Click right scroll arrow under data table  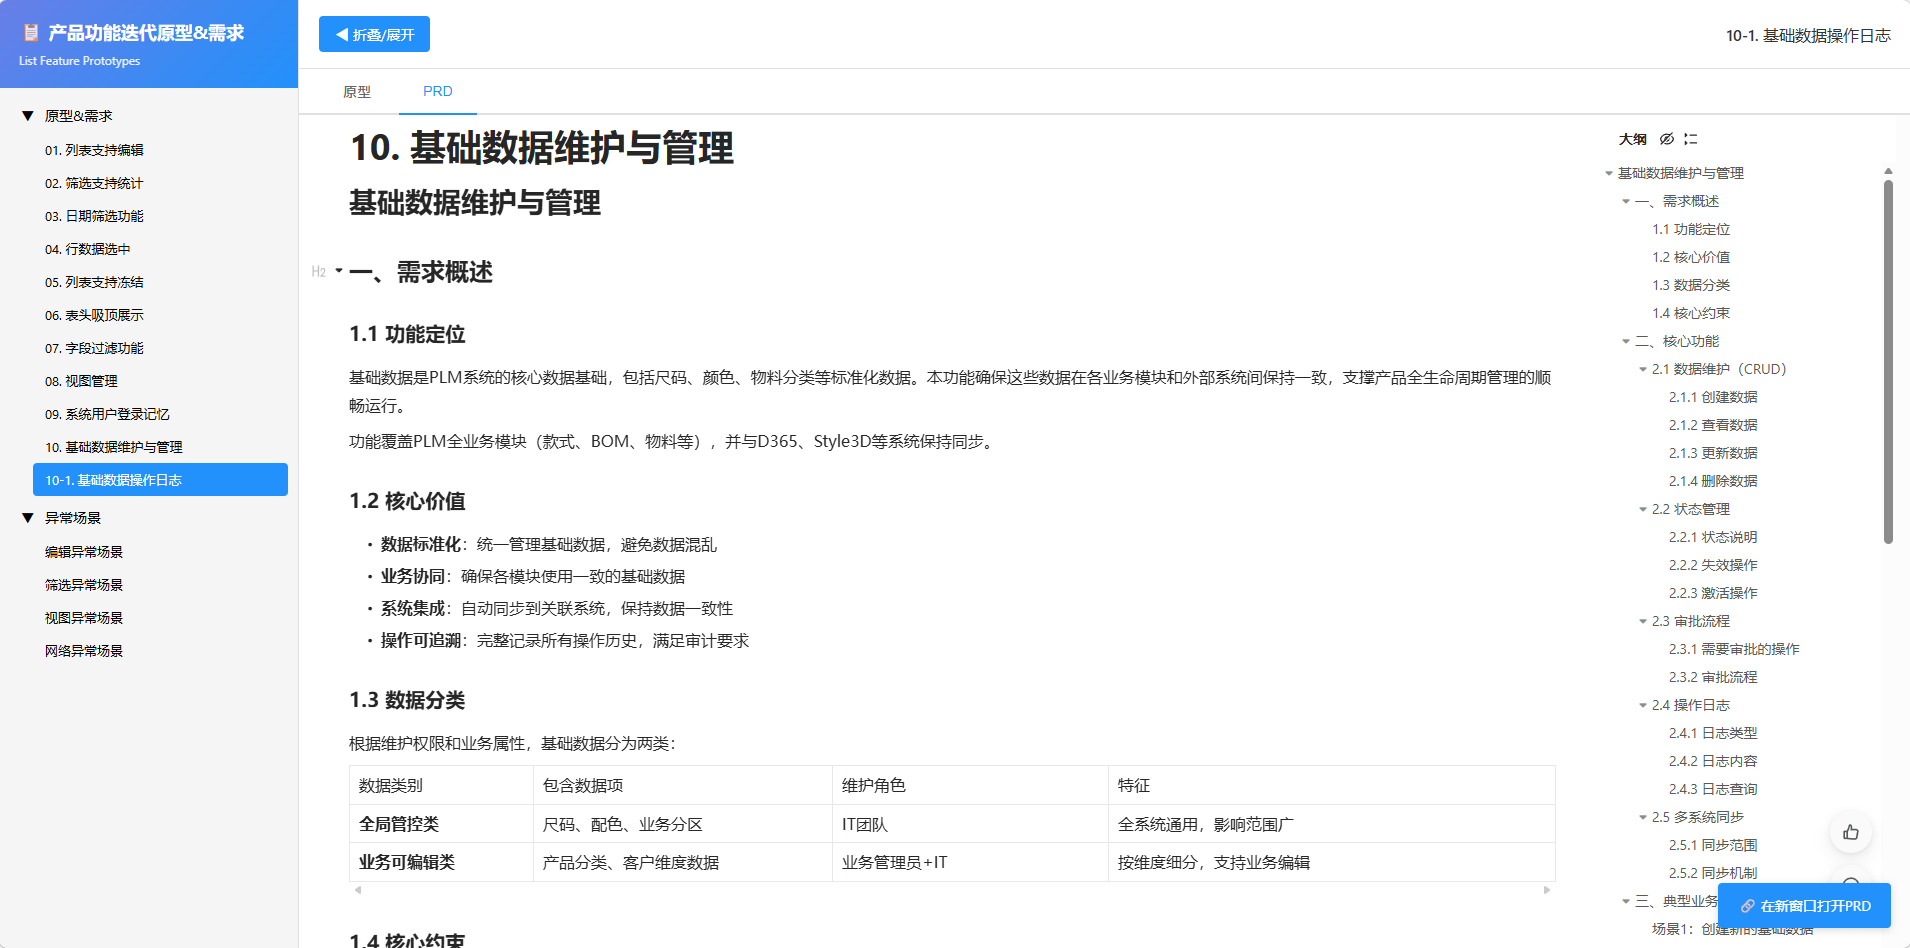1546,889
